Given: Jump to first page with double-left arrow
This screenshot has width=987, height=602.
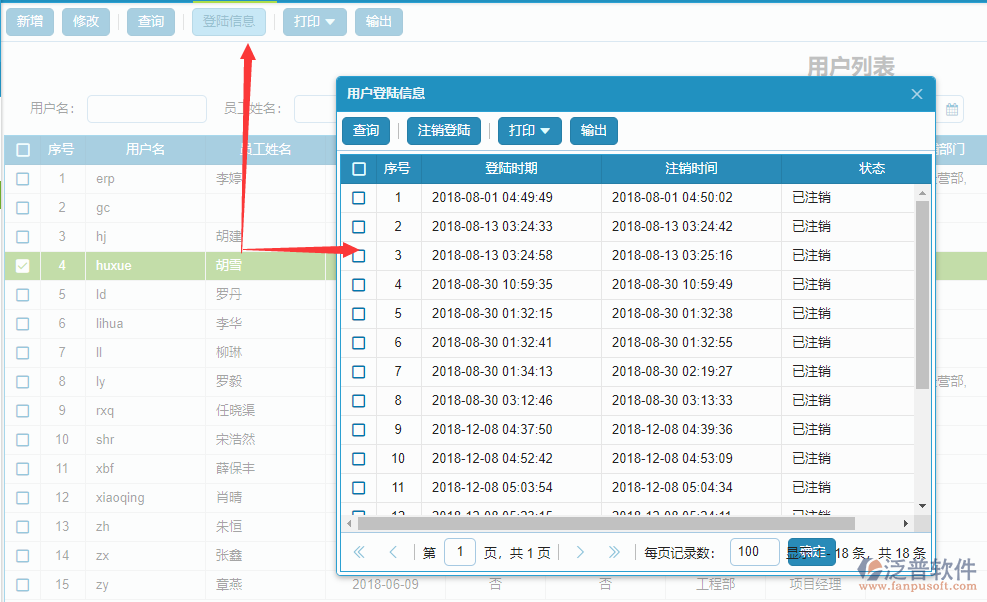Looking at the screenshot, I should click(x=359, y=551).
